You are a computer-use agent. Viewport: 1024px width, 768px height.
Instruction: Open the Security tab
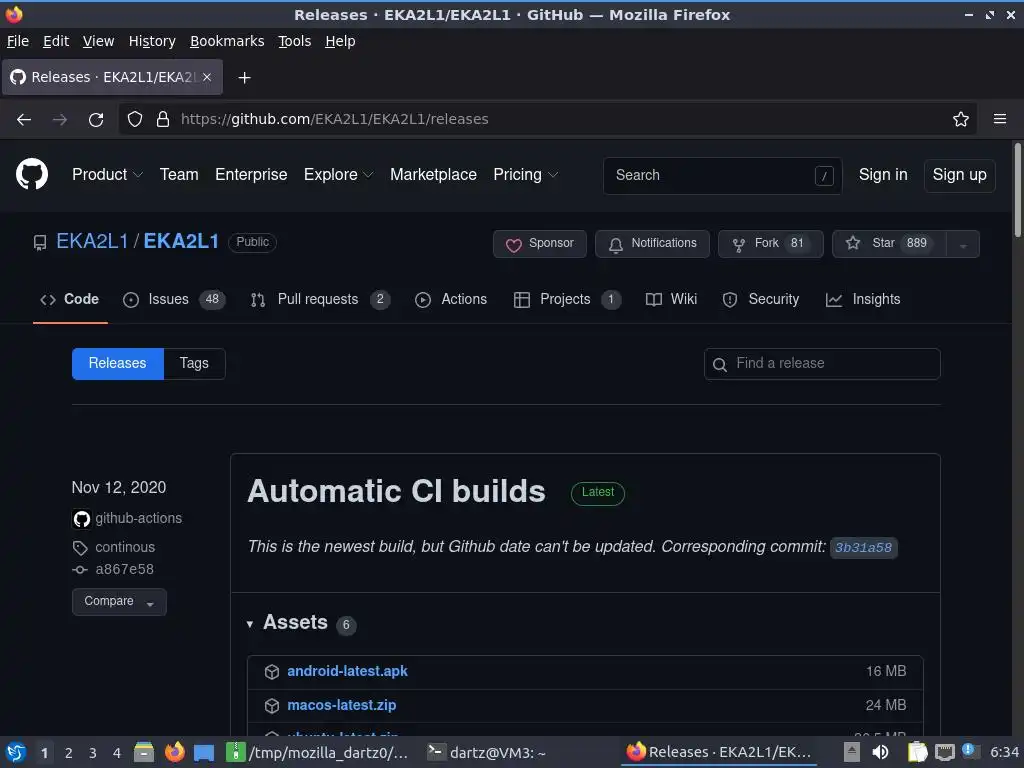coord(761,300)
